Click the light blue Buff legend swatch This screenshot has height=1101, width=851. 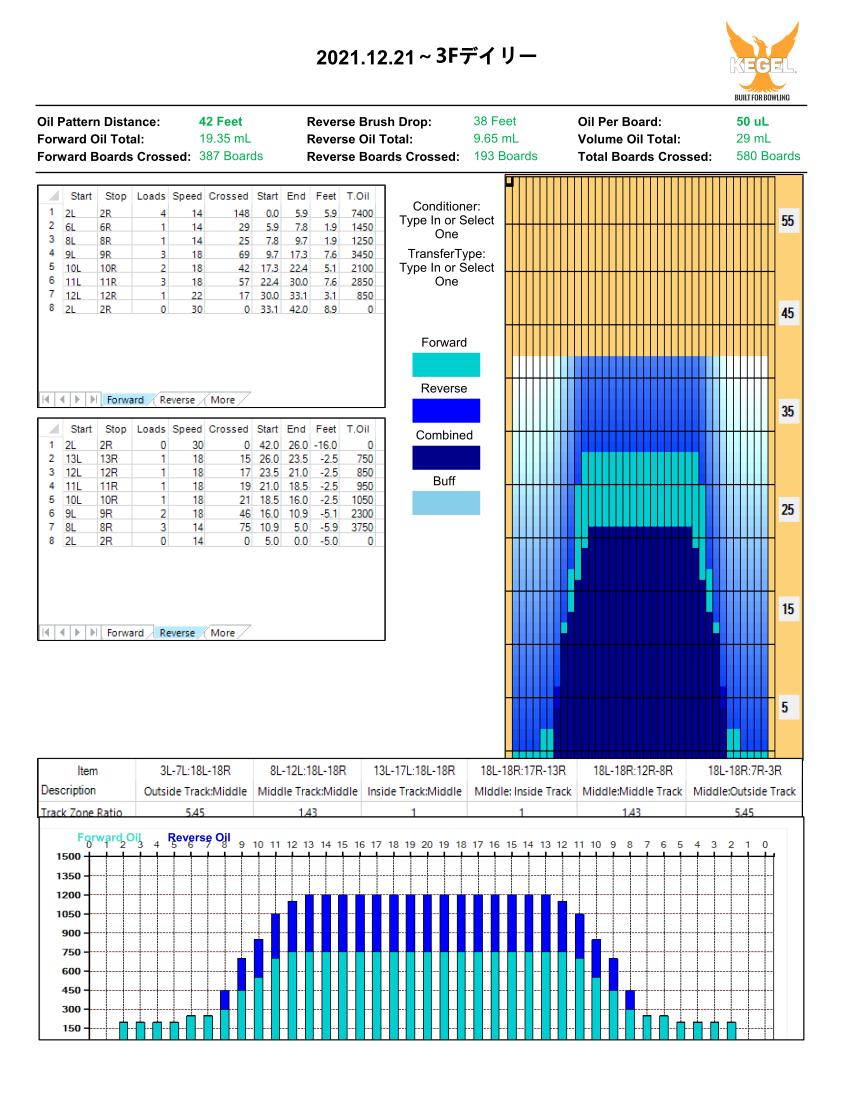pyautogui.click(x=446, y=503)
